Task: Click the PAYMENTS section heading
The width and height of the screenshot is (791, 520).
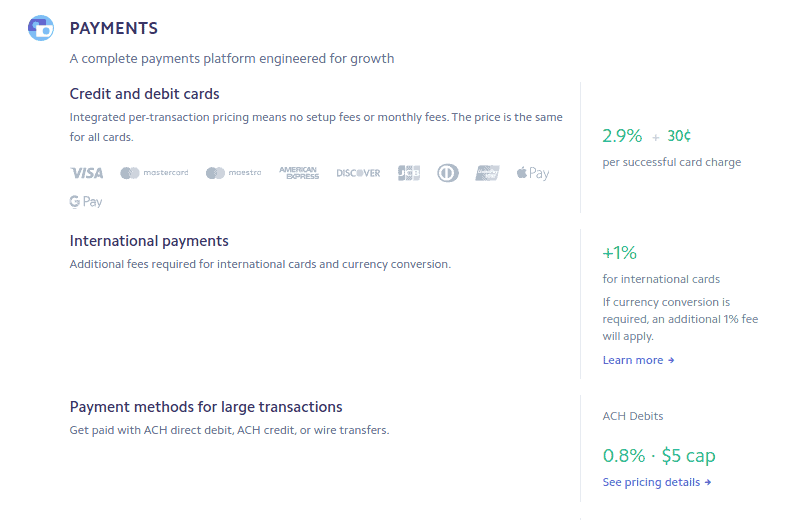Action: [x=114, y=28]
